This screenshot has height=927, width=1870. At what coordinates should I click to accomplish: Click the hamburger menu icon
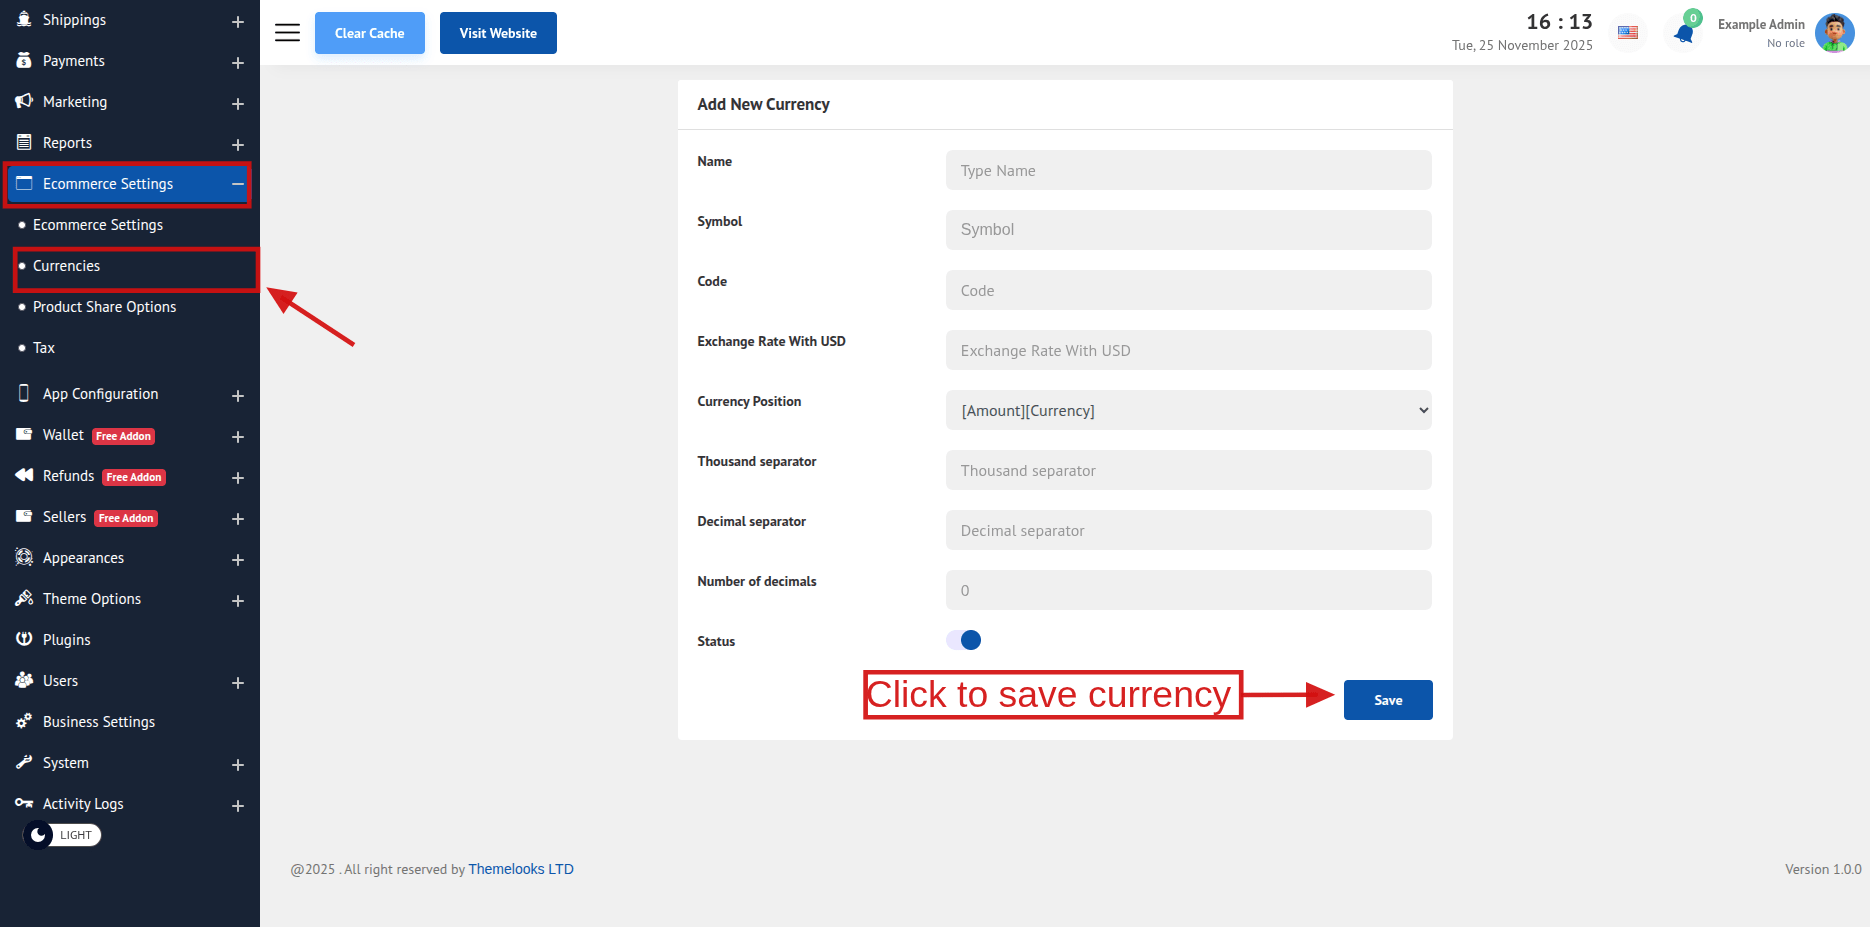(x=287, y=33)
